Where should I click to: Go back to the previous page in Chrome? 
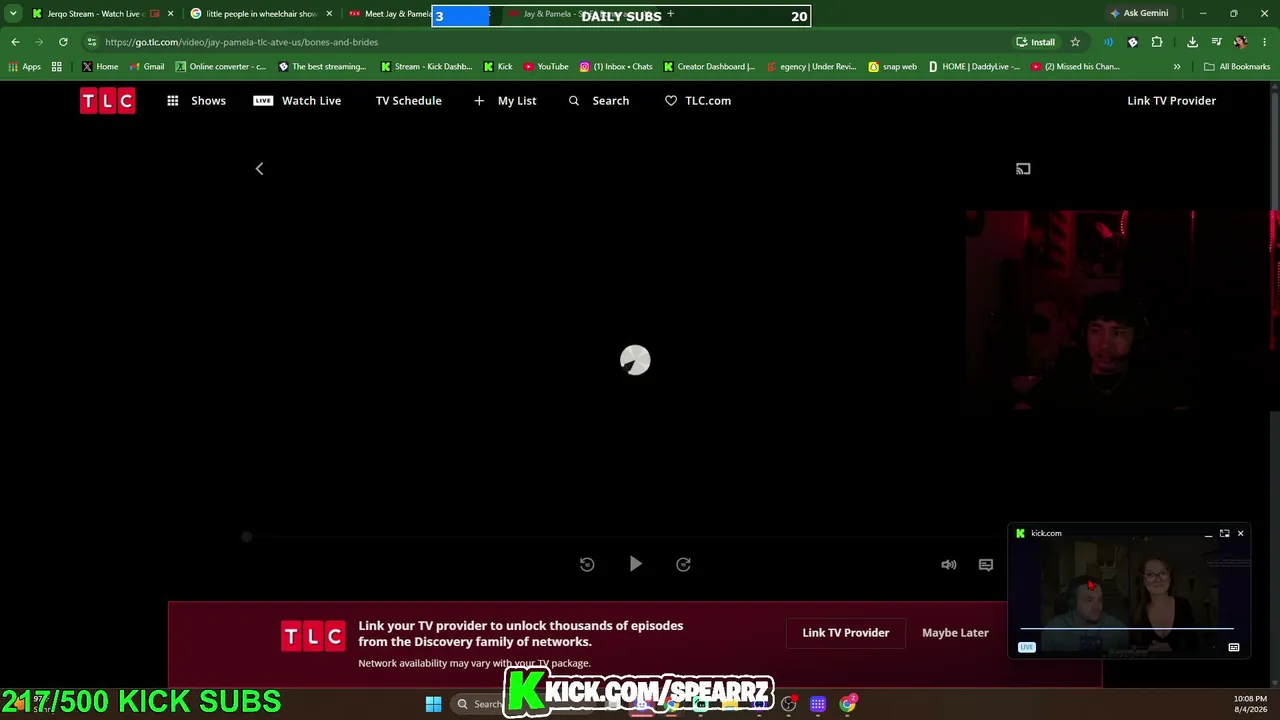point(15,42)
